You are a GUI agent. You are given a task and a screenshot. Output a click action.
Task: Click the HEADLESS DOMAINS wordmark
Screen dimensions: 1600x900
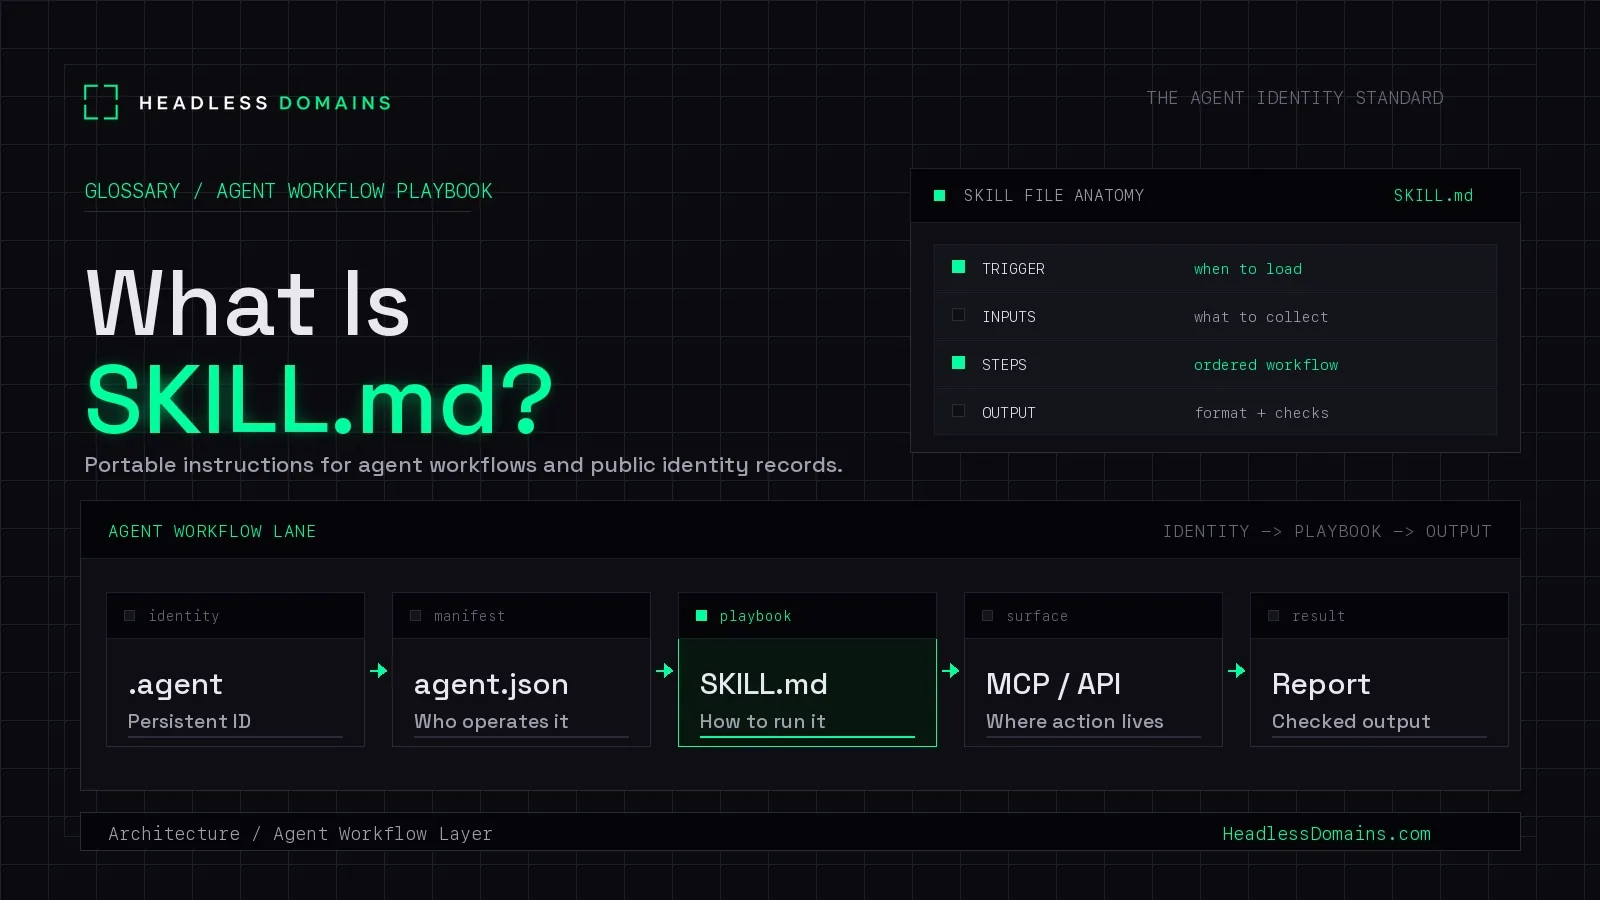(x=265, y=103)
